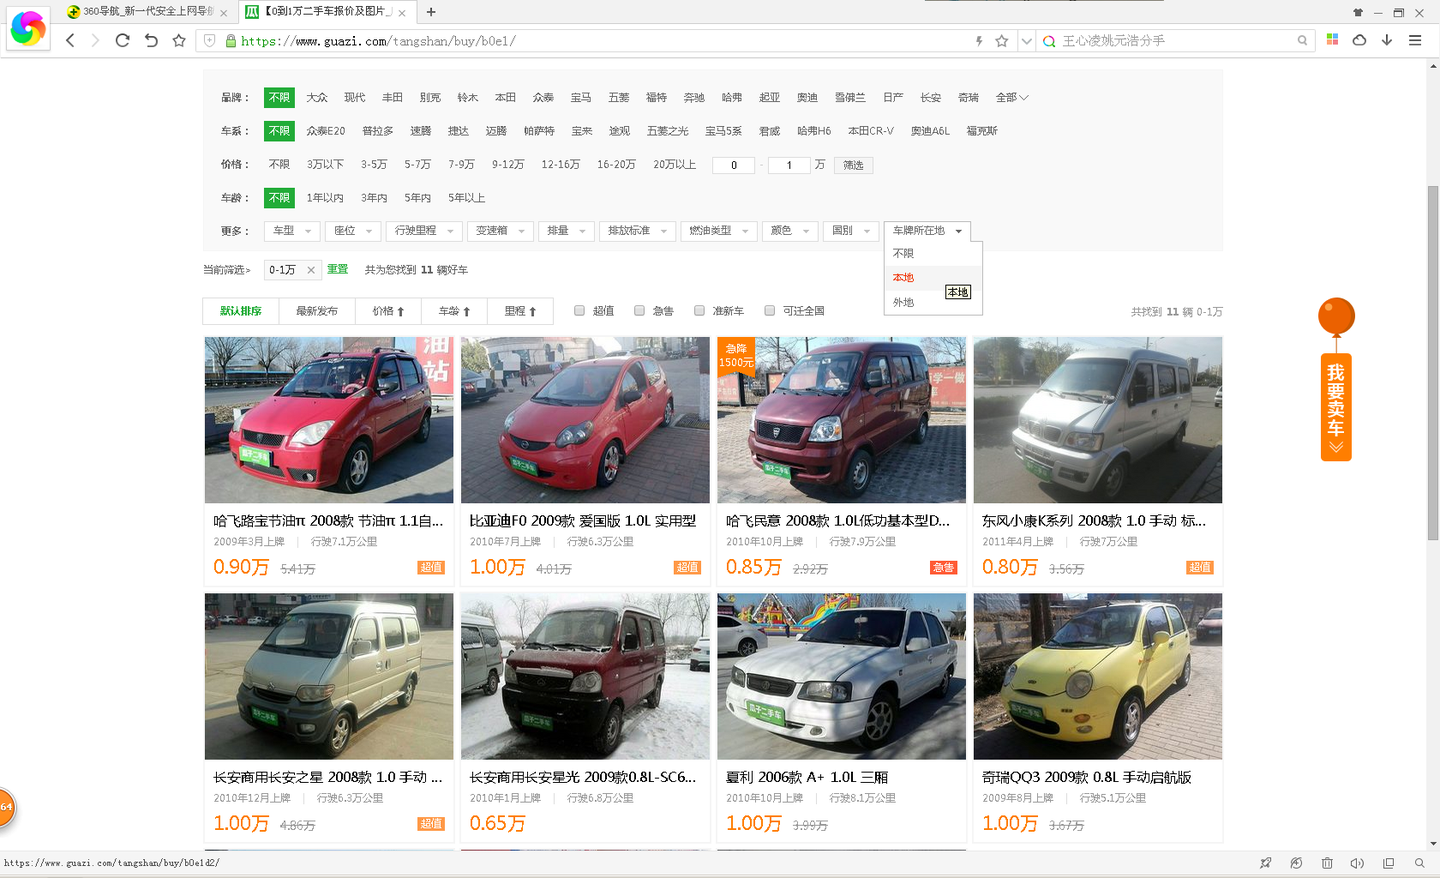Viewport: 1440px width, 878px height.
Task: Expand the 车型 dropdown
Action: coord(292,231)
